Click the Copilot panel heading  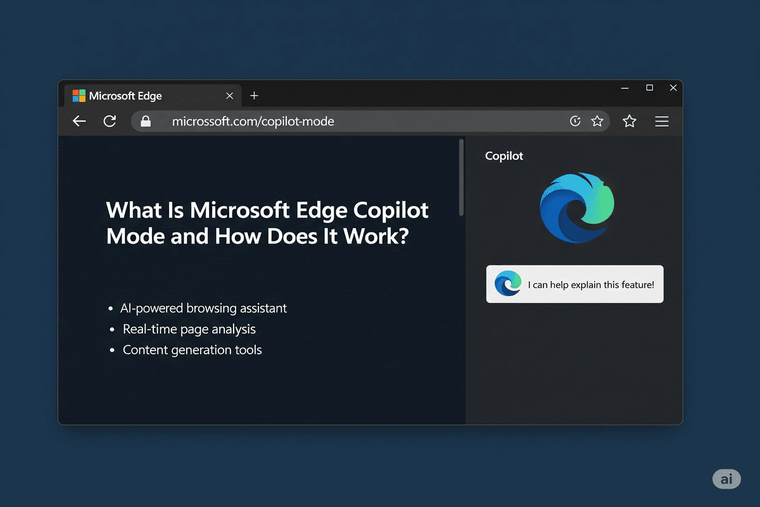tap(504, 156)
